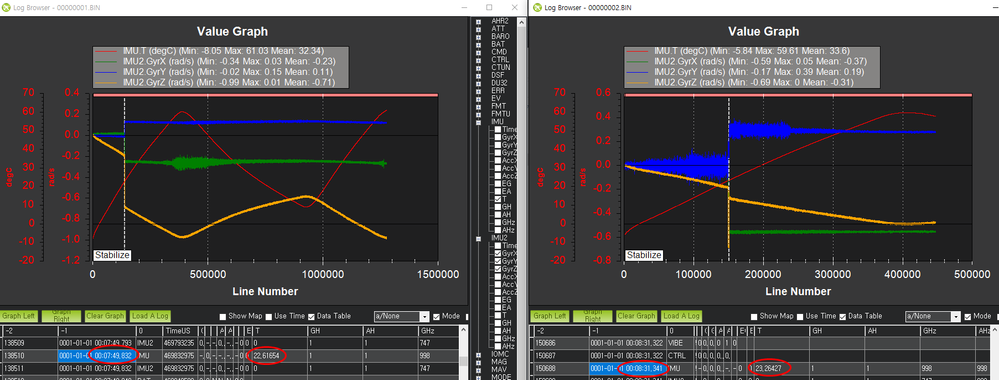
Task: Expand the IOMC tree node
Action: pyautogui.click(x=479, y=354)
